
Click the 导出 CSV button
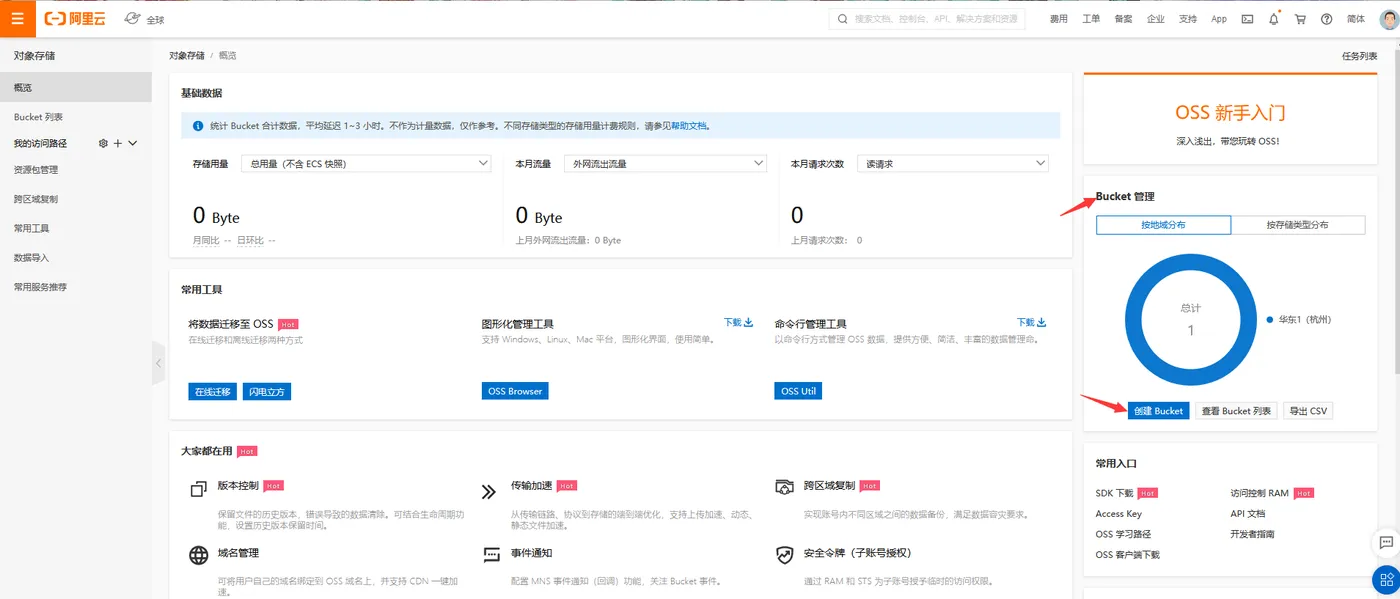1308,411
